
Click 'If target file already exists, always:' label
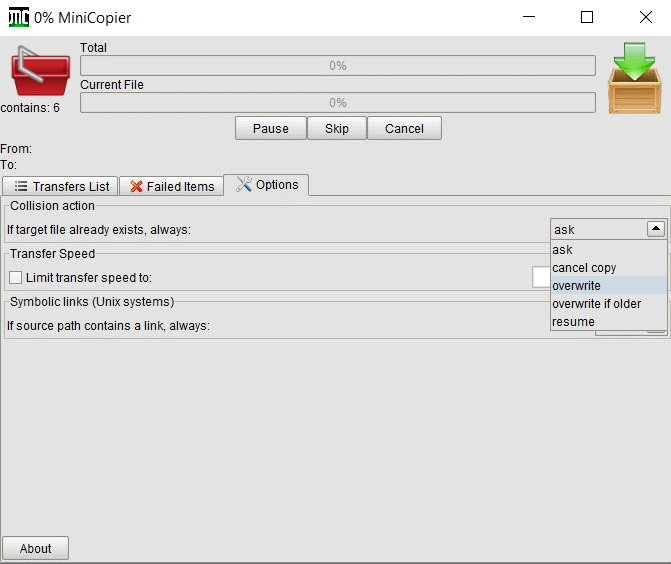[99, 230]
